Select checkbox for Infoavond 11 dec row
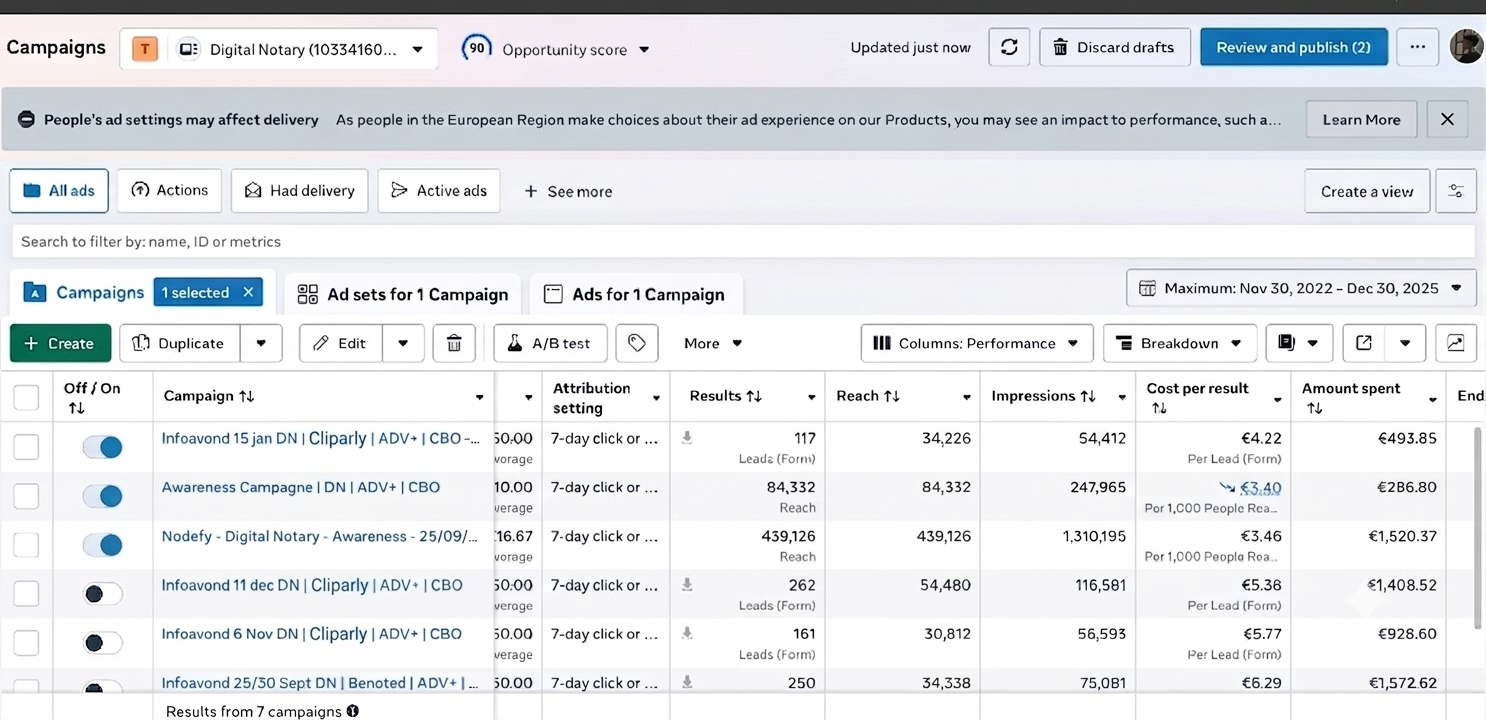 click(x=26, y=594)
